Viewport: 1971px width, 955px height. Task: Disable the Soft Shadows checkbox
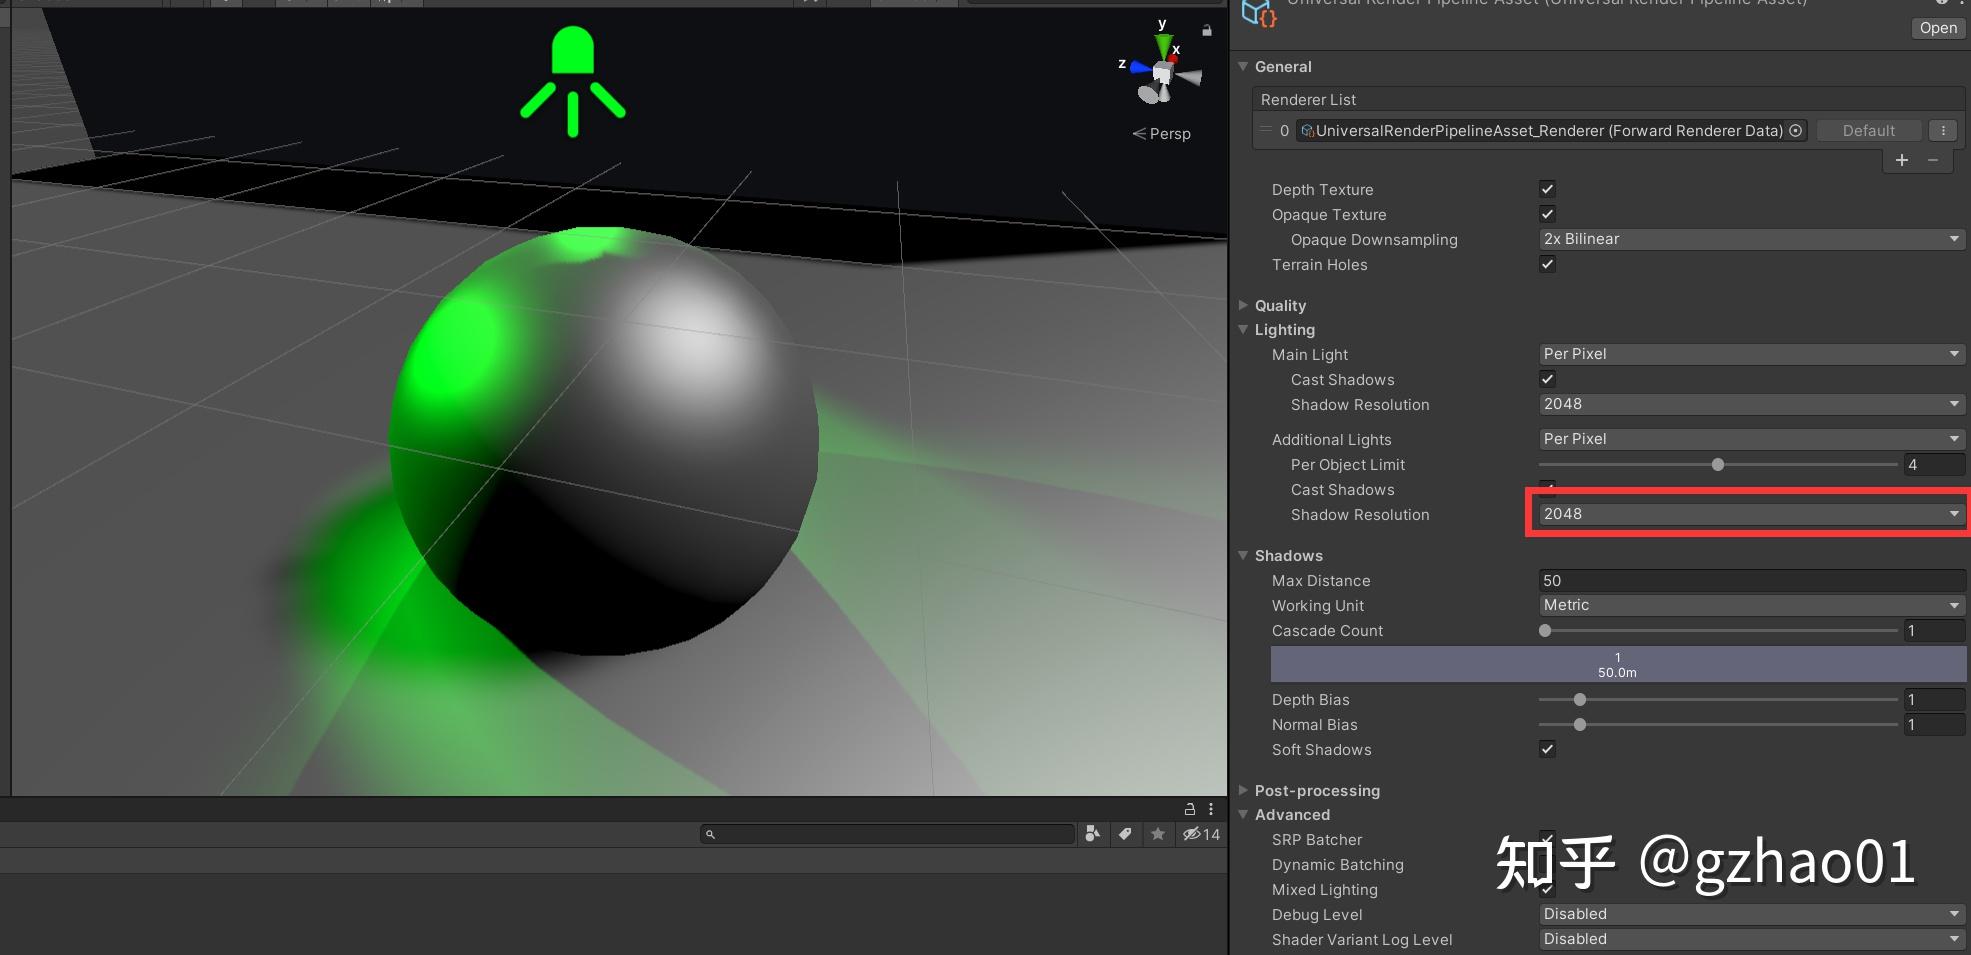(1547, 749)
